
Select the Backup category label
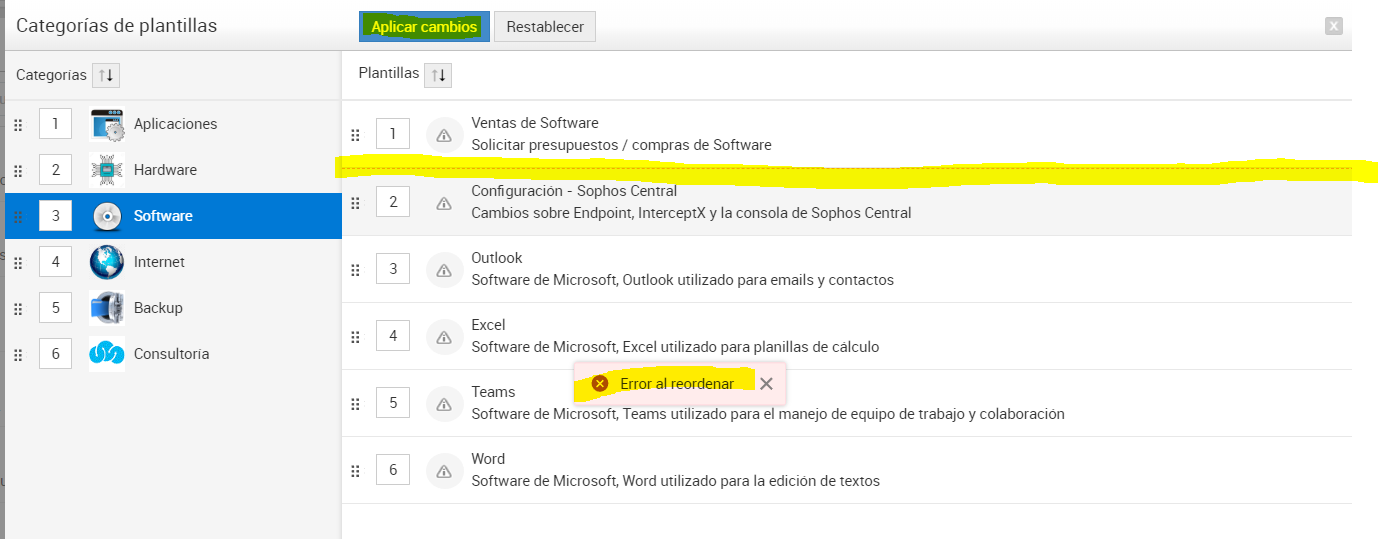(158, 308)
